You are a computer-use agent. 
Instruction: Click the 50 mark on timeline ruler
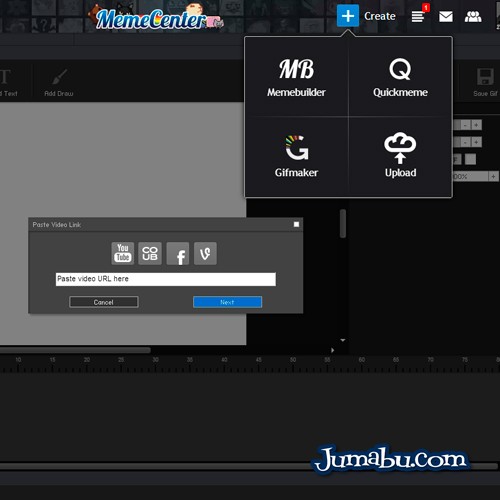click(293, 360)
